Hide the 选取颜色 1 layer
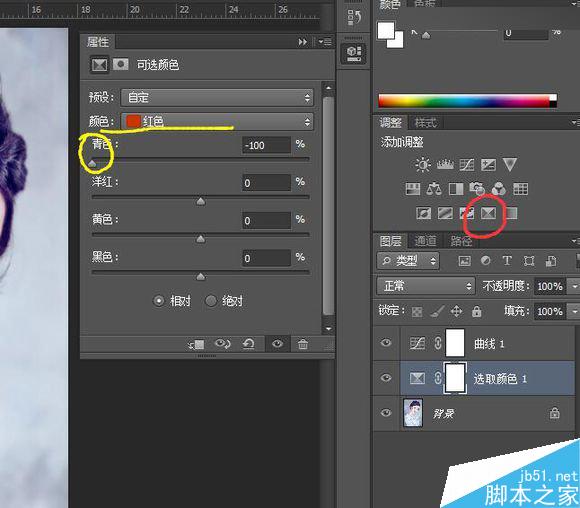This screenshot has height=508, width=580. pyautogui.click(x=386, y=378)
